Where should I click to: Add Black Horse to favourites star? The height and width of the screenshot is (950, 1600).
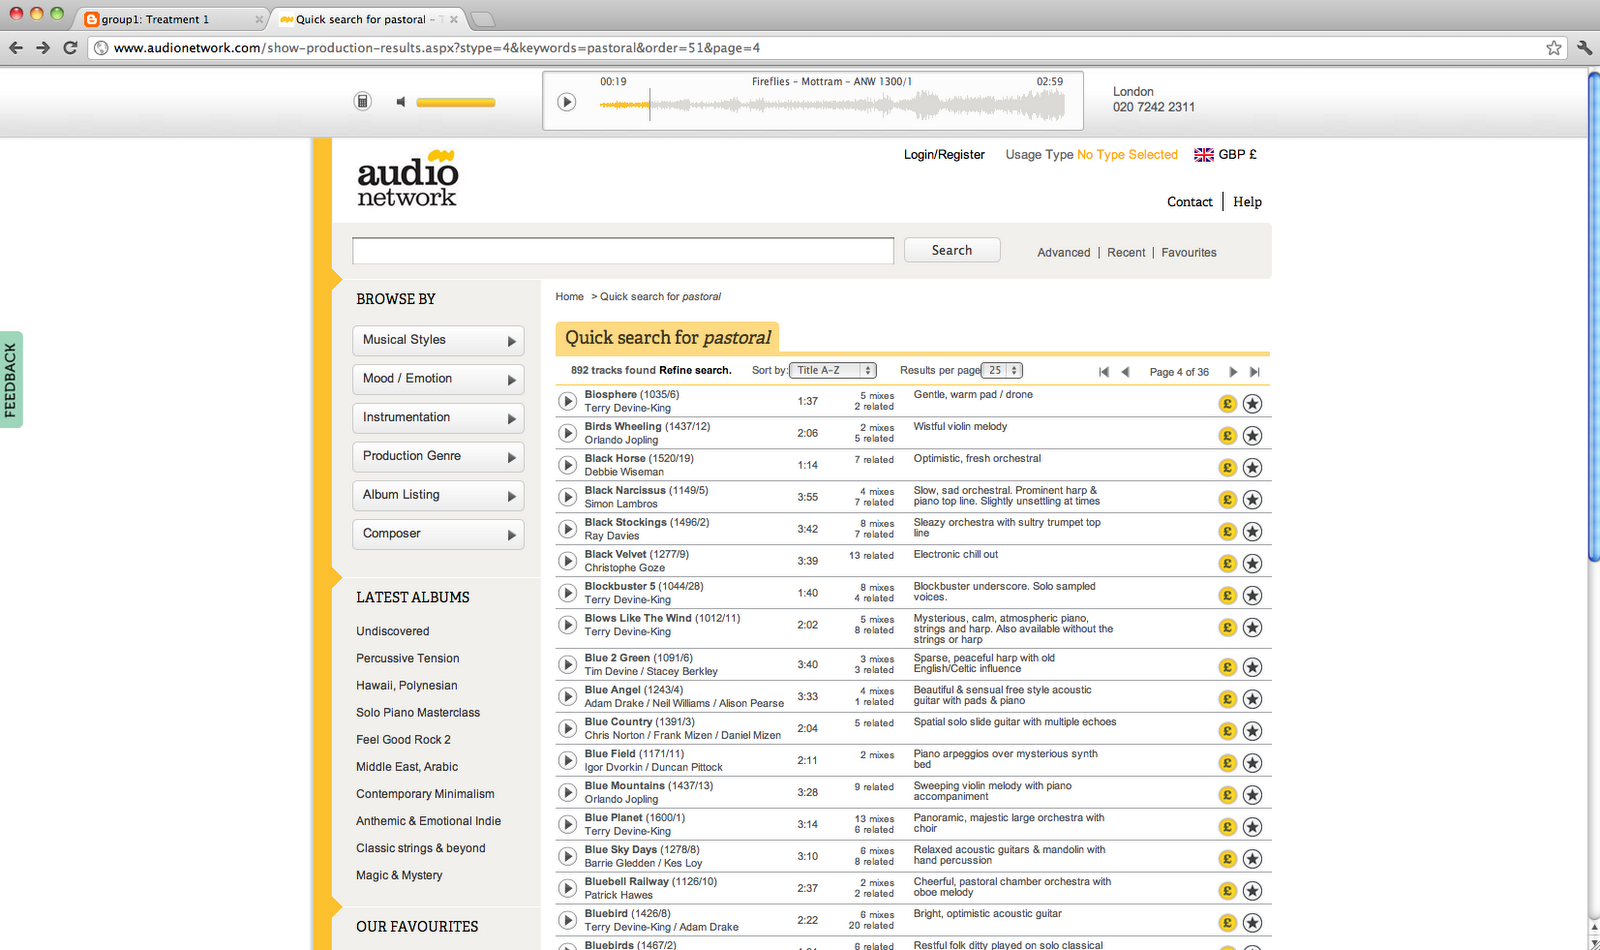click(x=1252, y=468)
